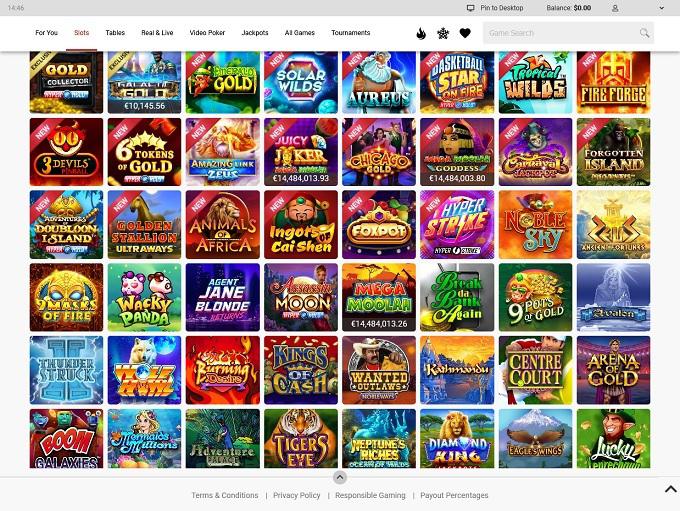Launch the Mega Moolah game tile
680x511 pixels.
(379, 297)
